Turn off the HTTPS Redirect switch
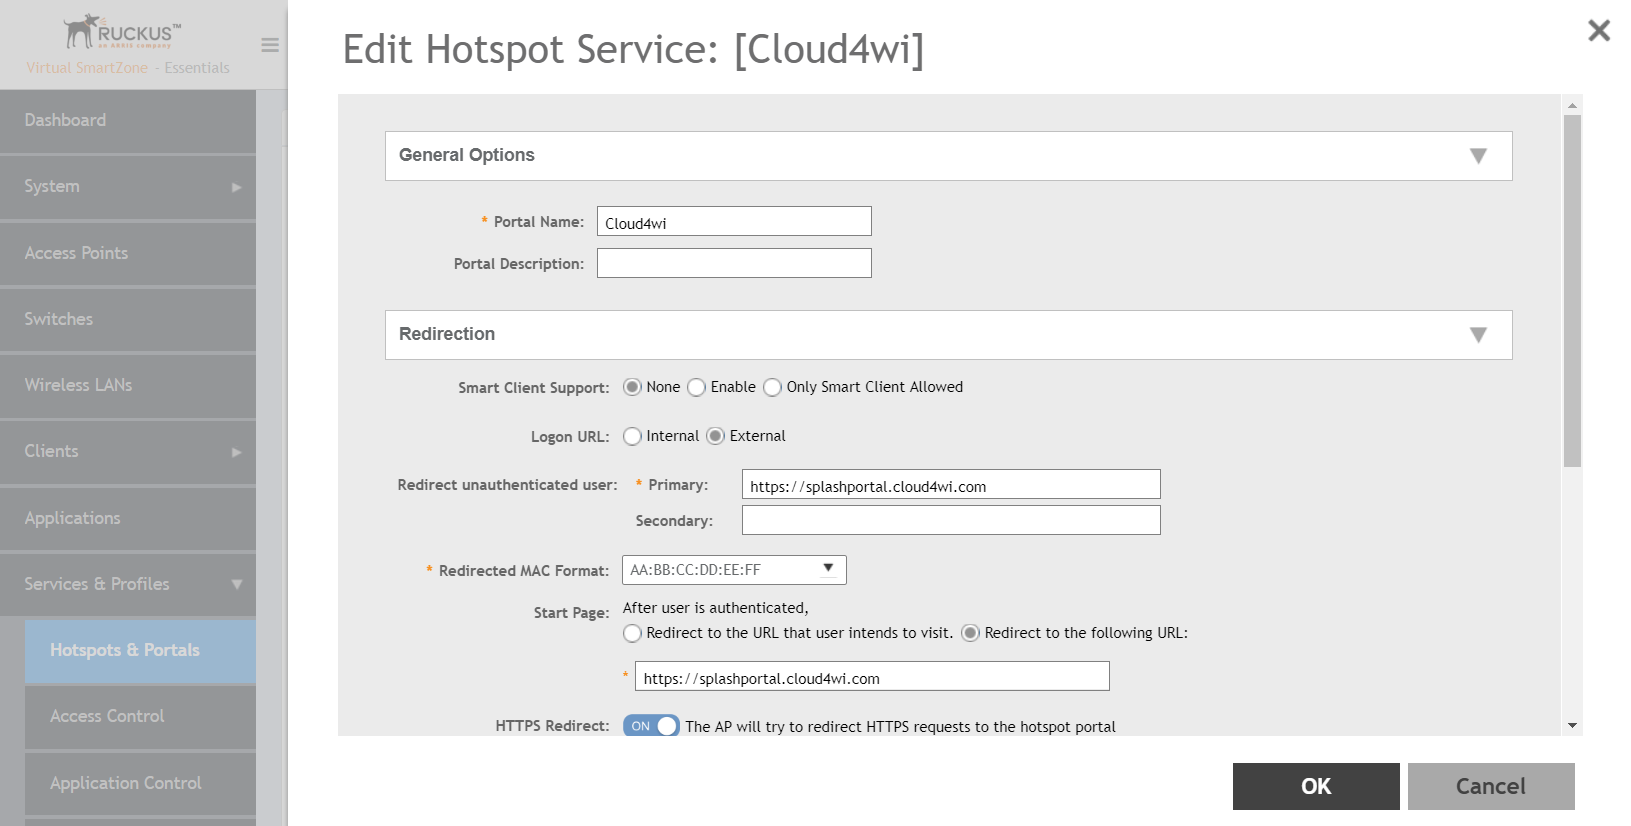The width and height of the screenshot is (1631, 826). [x=651, y=726]
